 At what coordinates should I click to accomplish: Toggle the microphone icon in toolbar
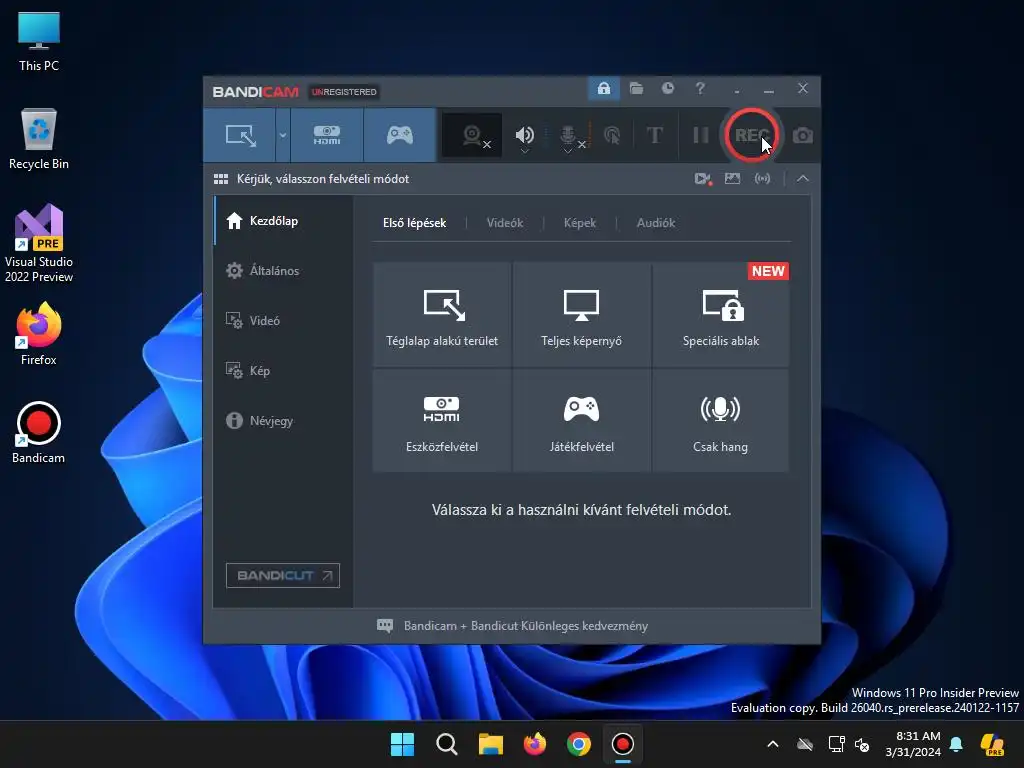(x=568, y=134)
